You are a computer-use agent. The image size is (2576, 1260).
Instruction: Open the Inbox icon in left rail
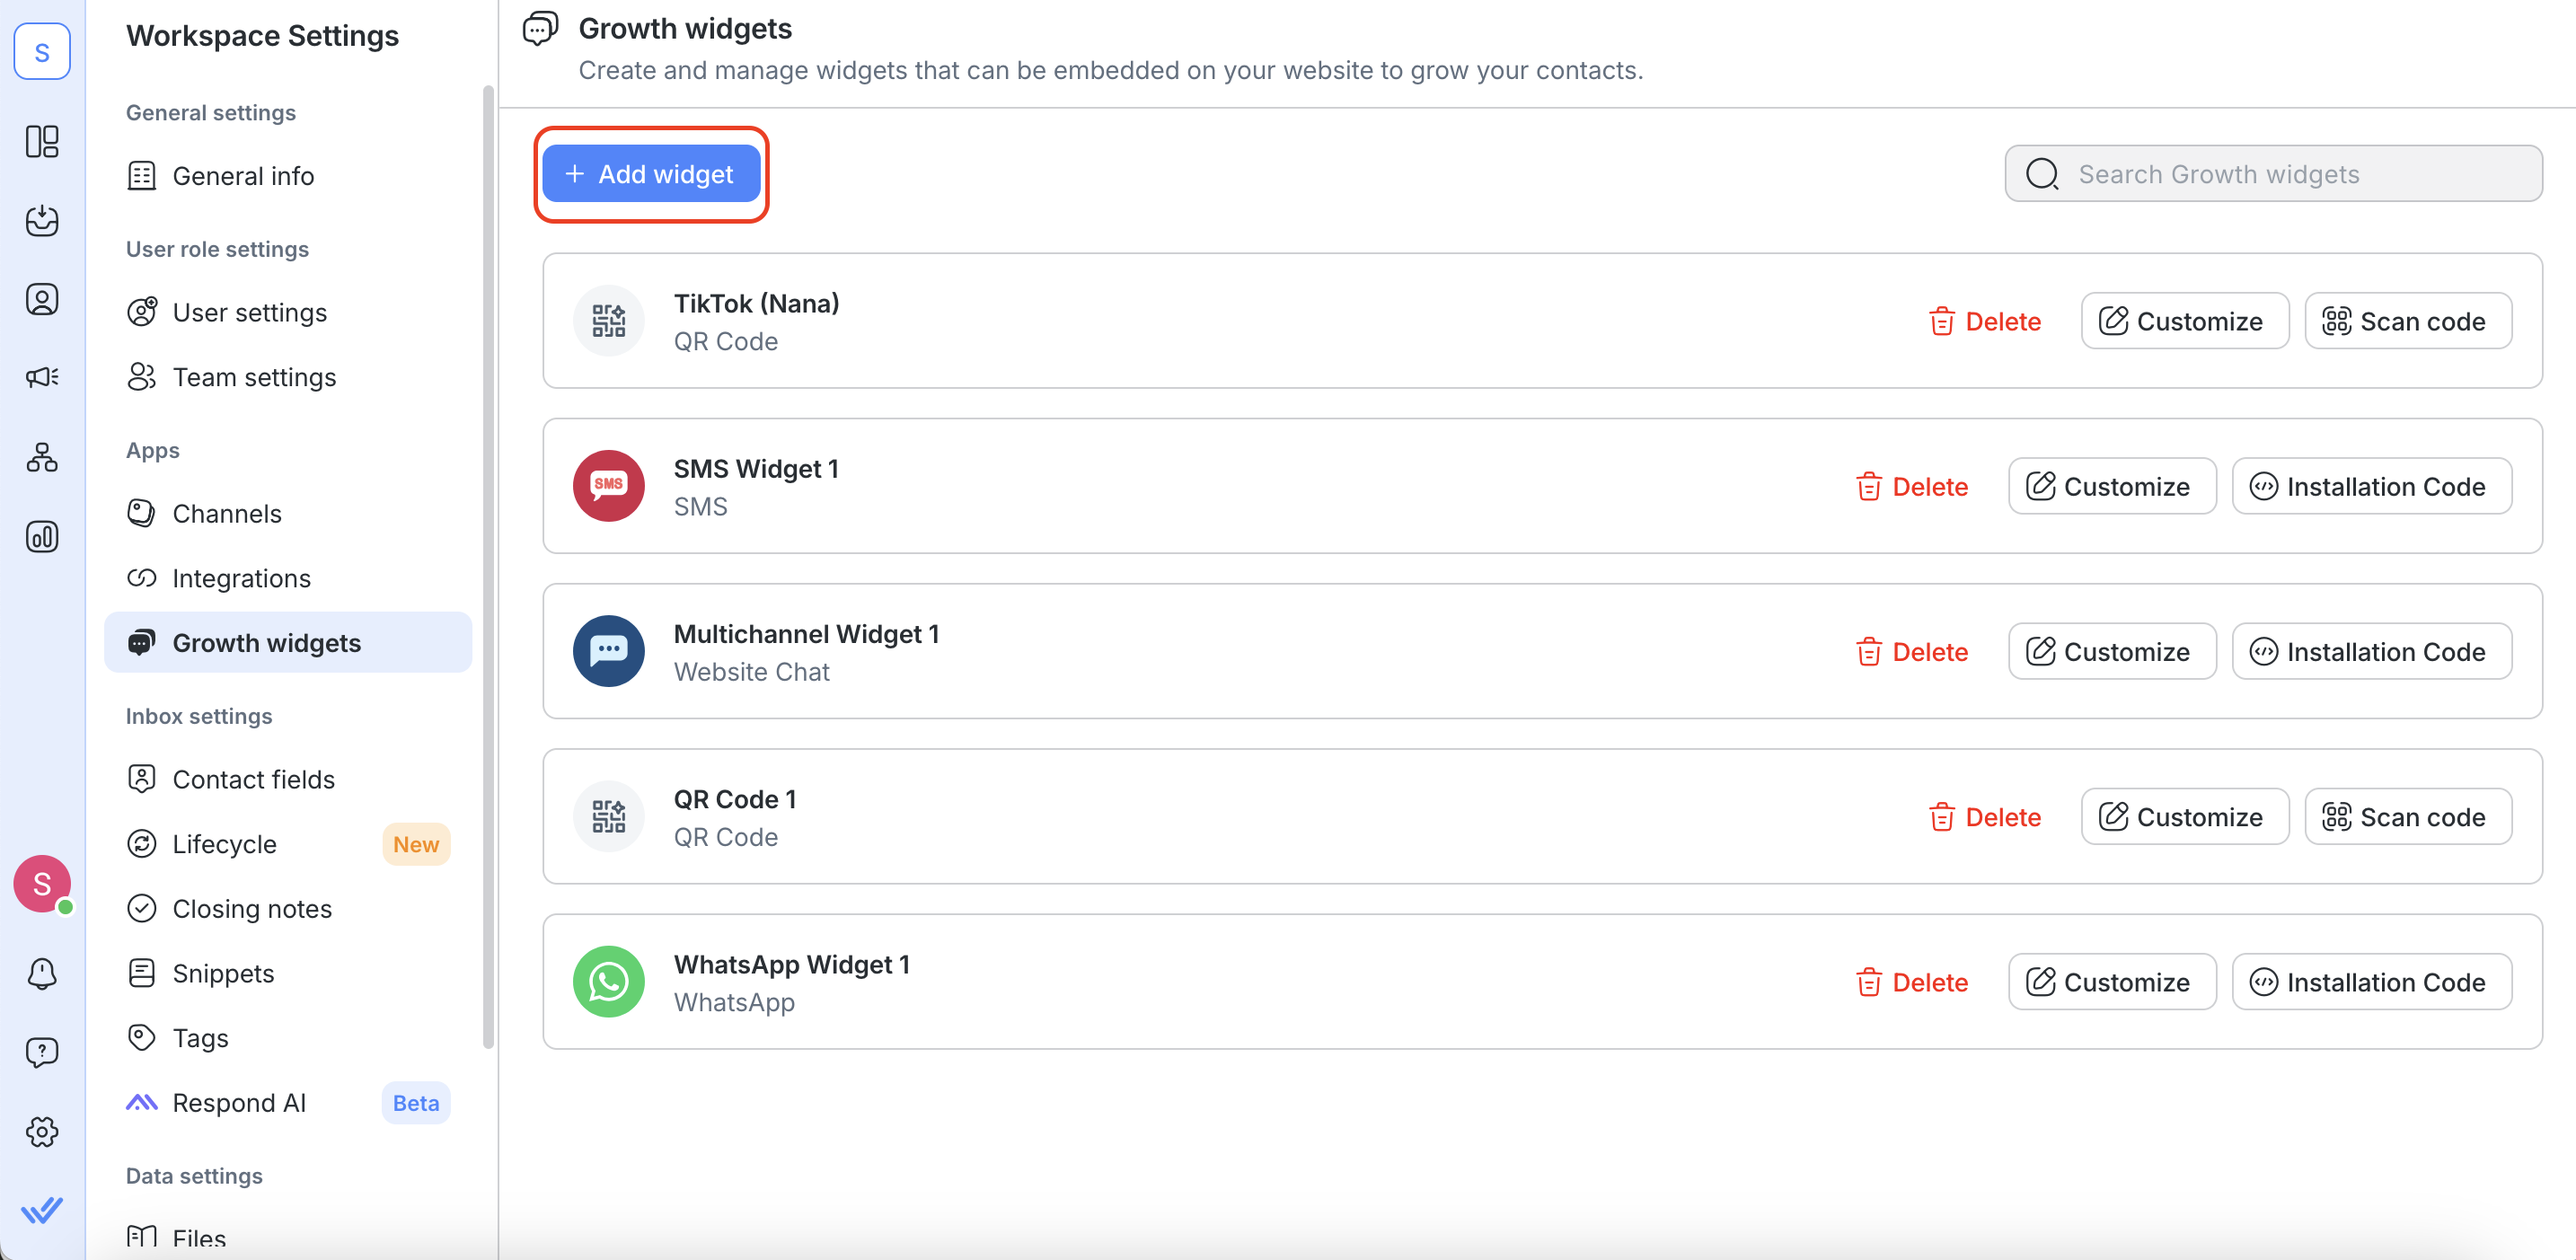(42, 220)
